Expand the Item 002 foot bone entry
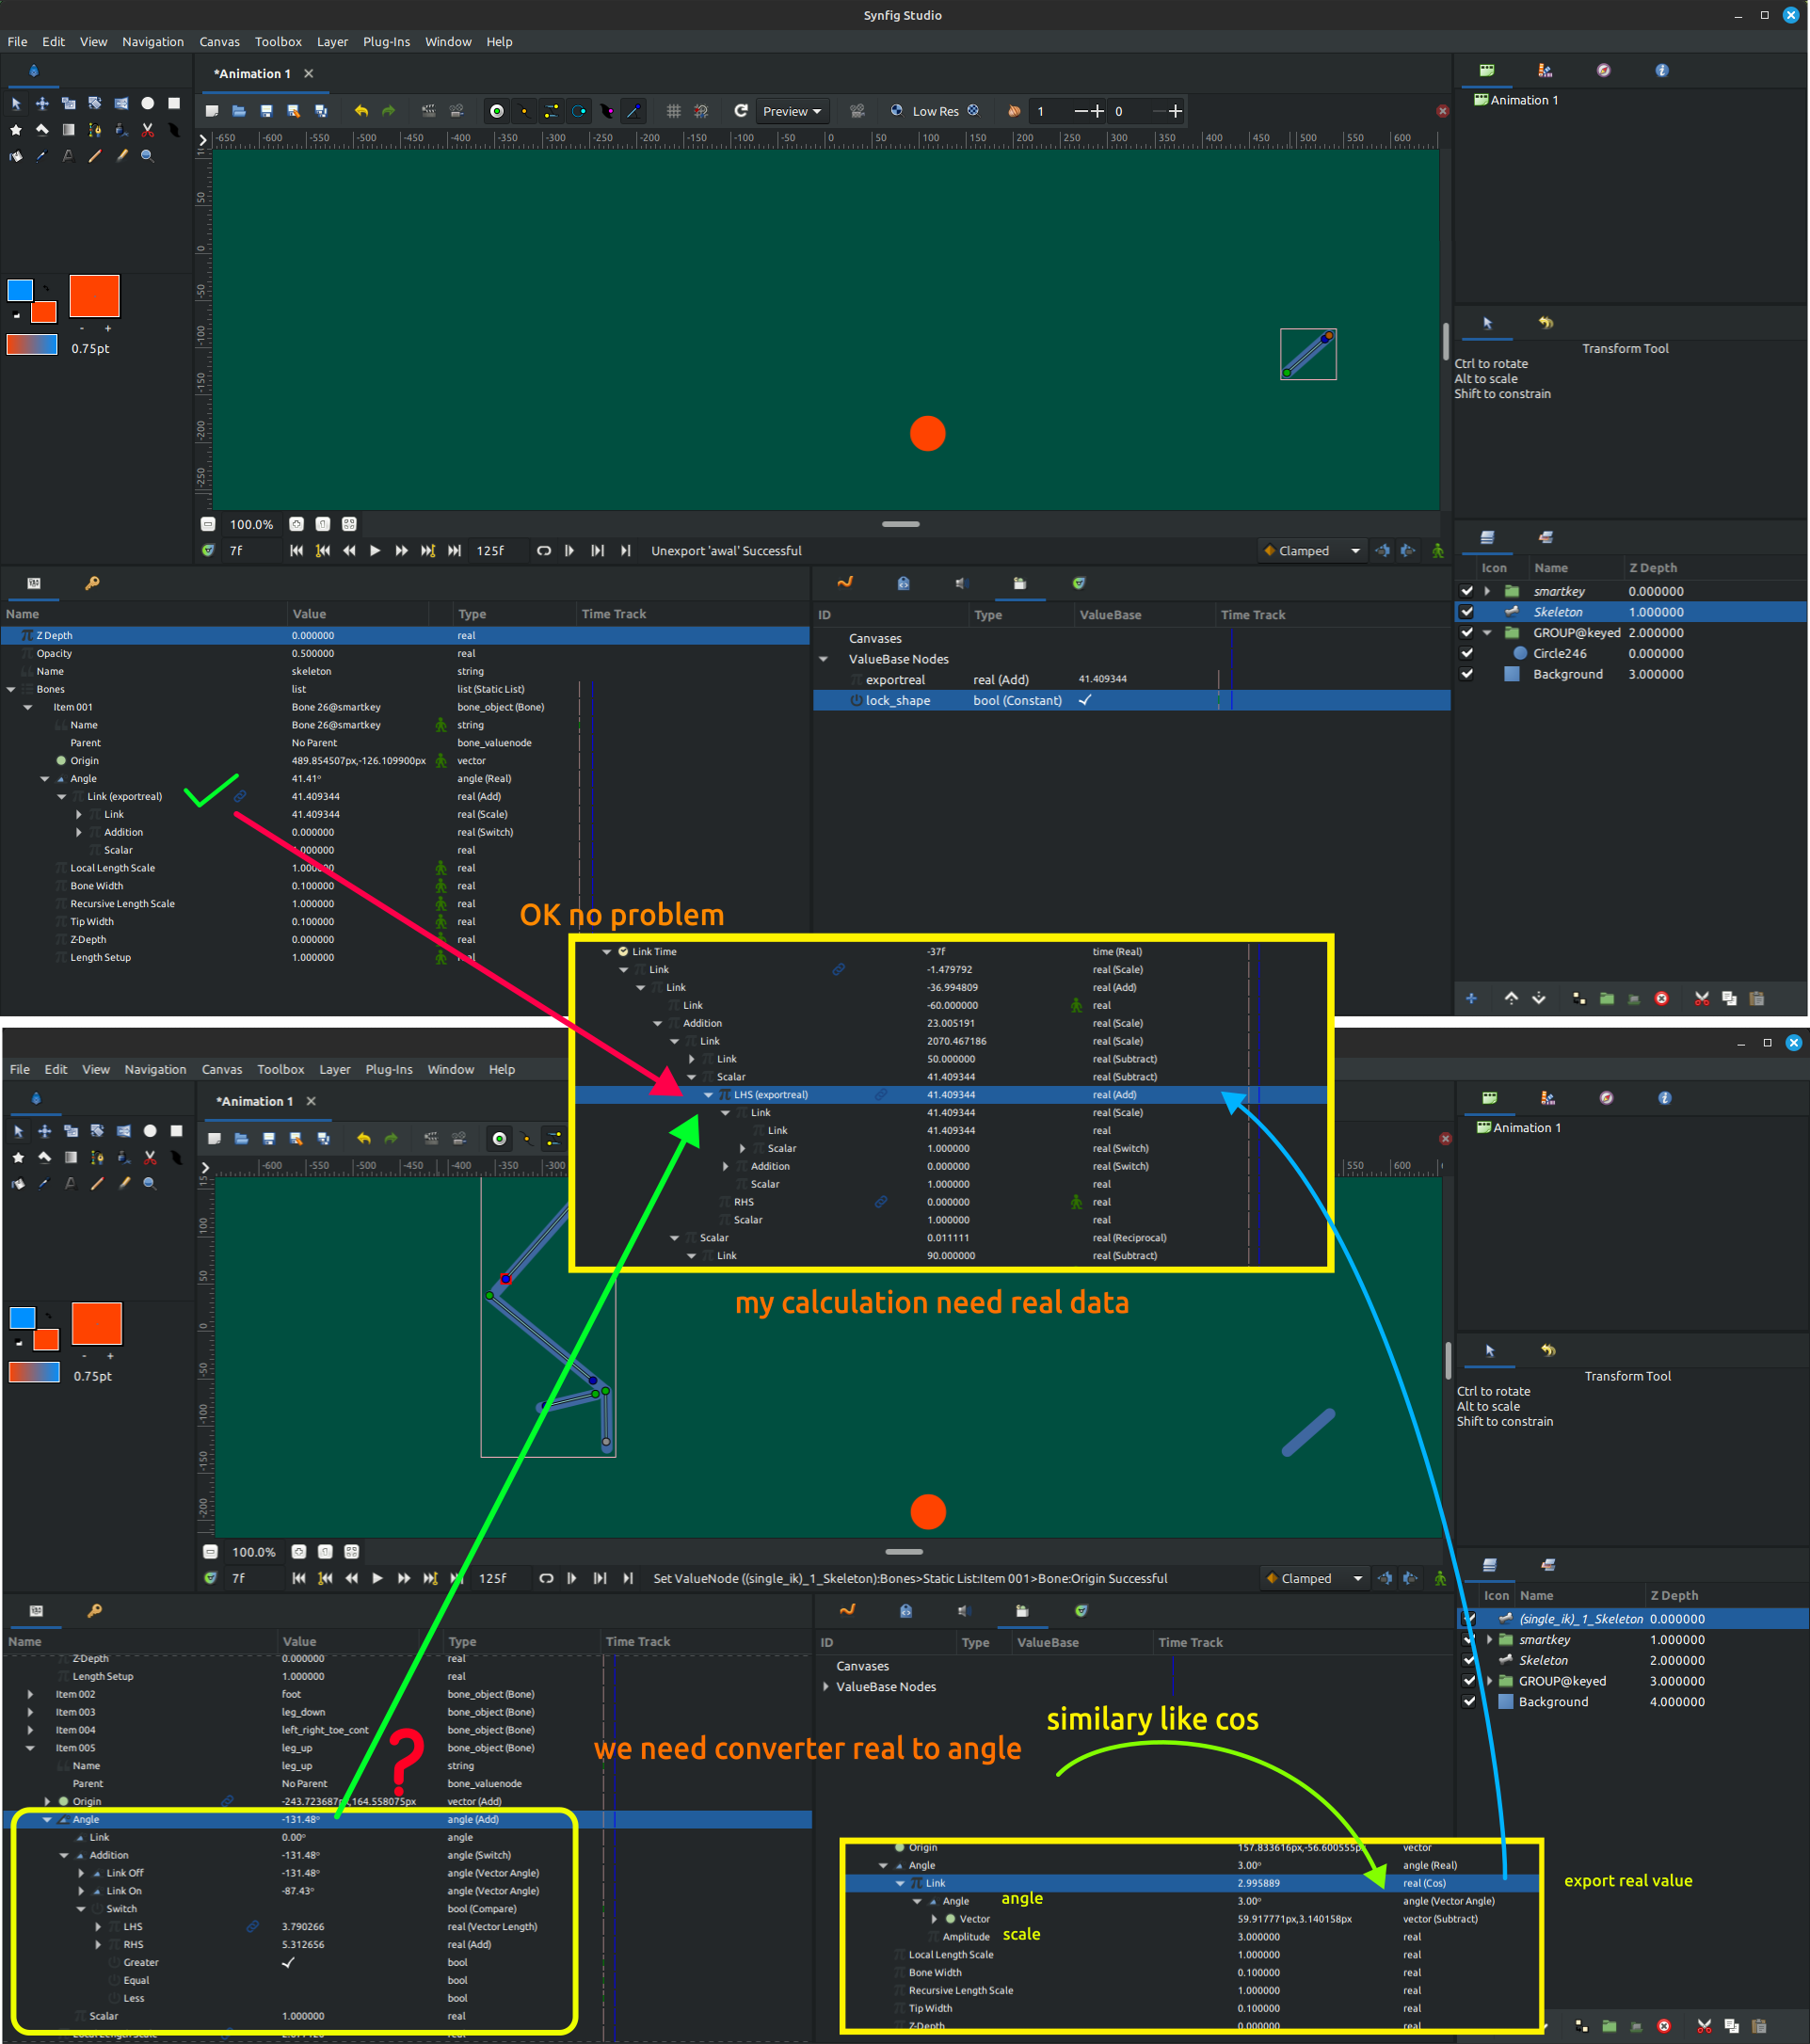1810x2044 pixels. coord(30,1694)
